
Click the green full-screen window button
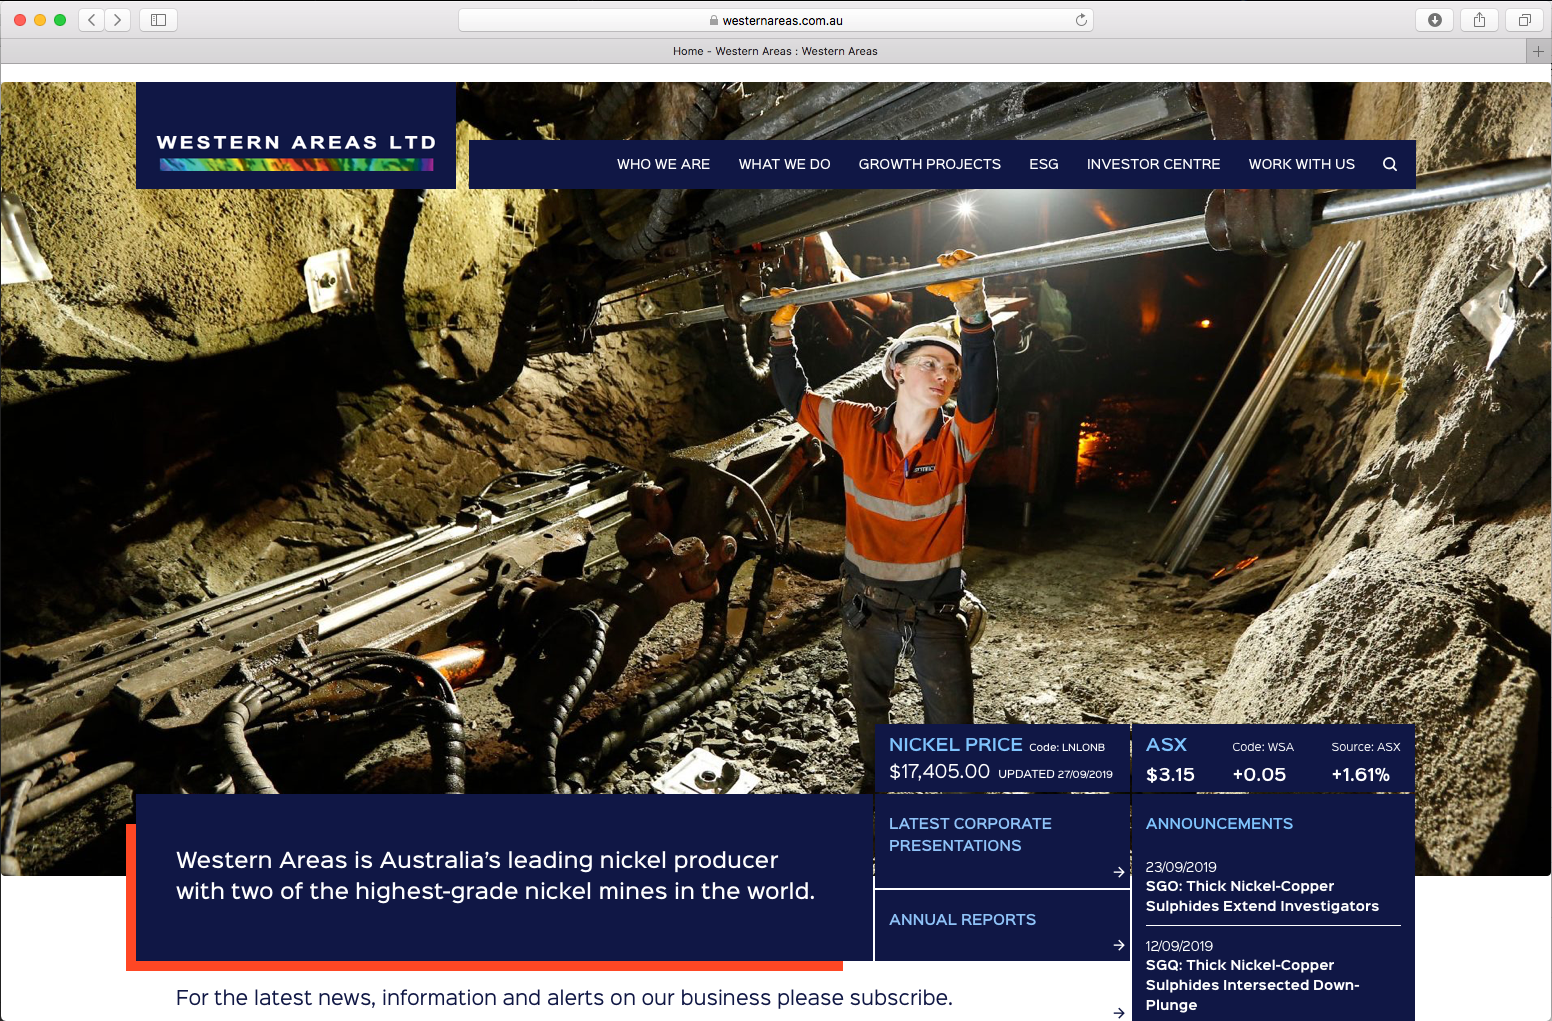pyautogui.click(x=60, y=20)
